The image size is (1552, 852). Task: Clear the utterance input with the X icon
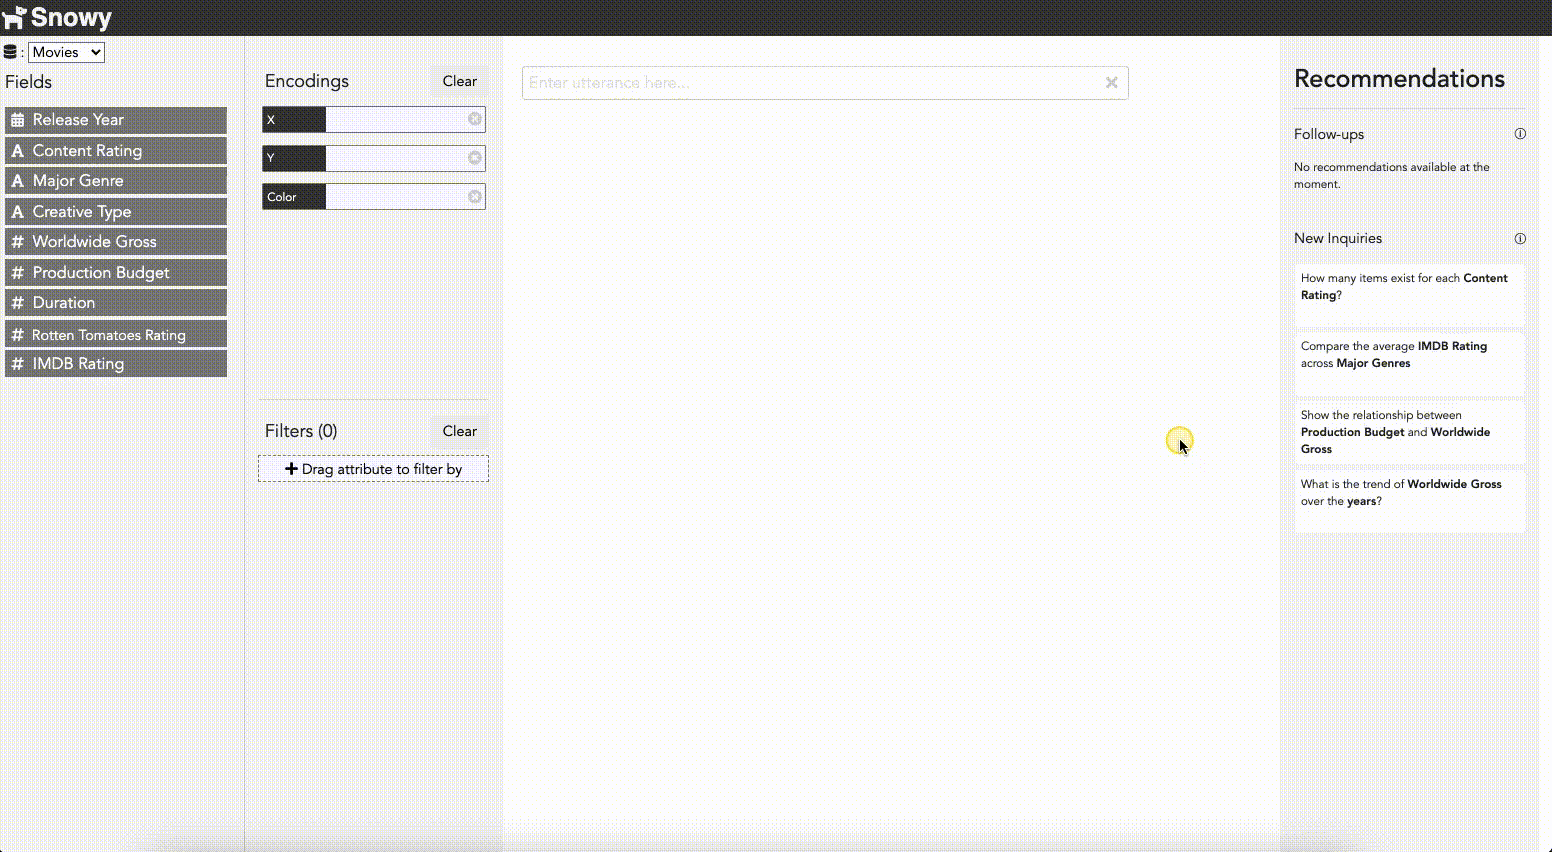[1111, 83]
